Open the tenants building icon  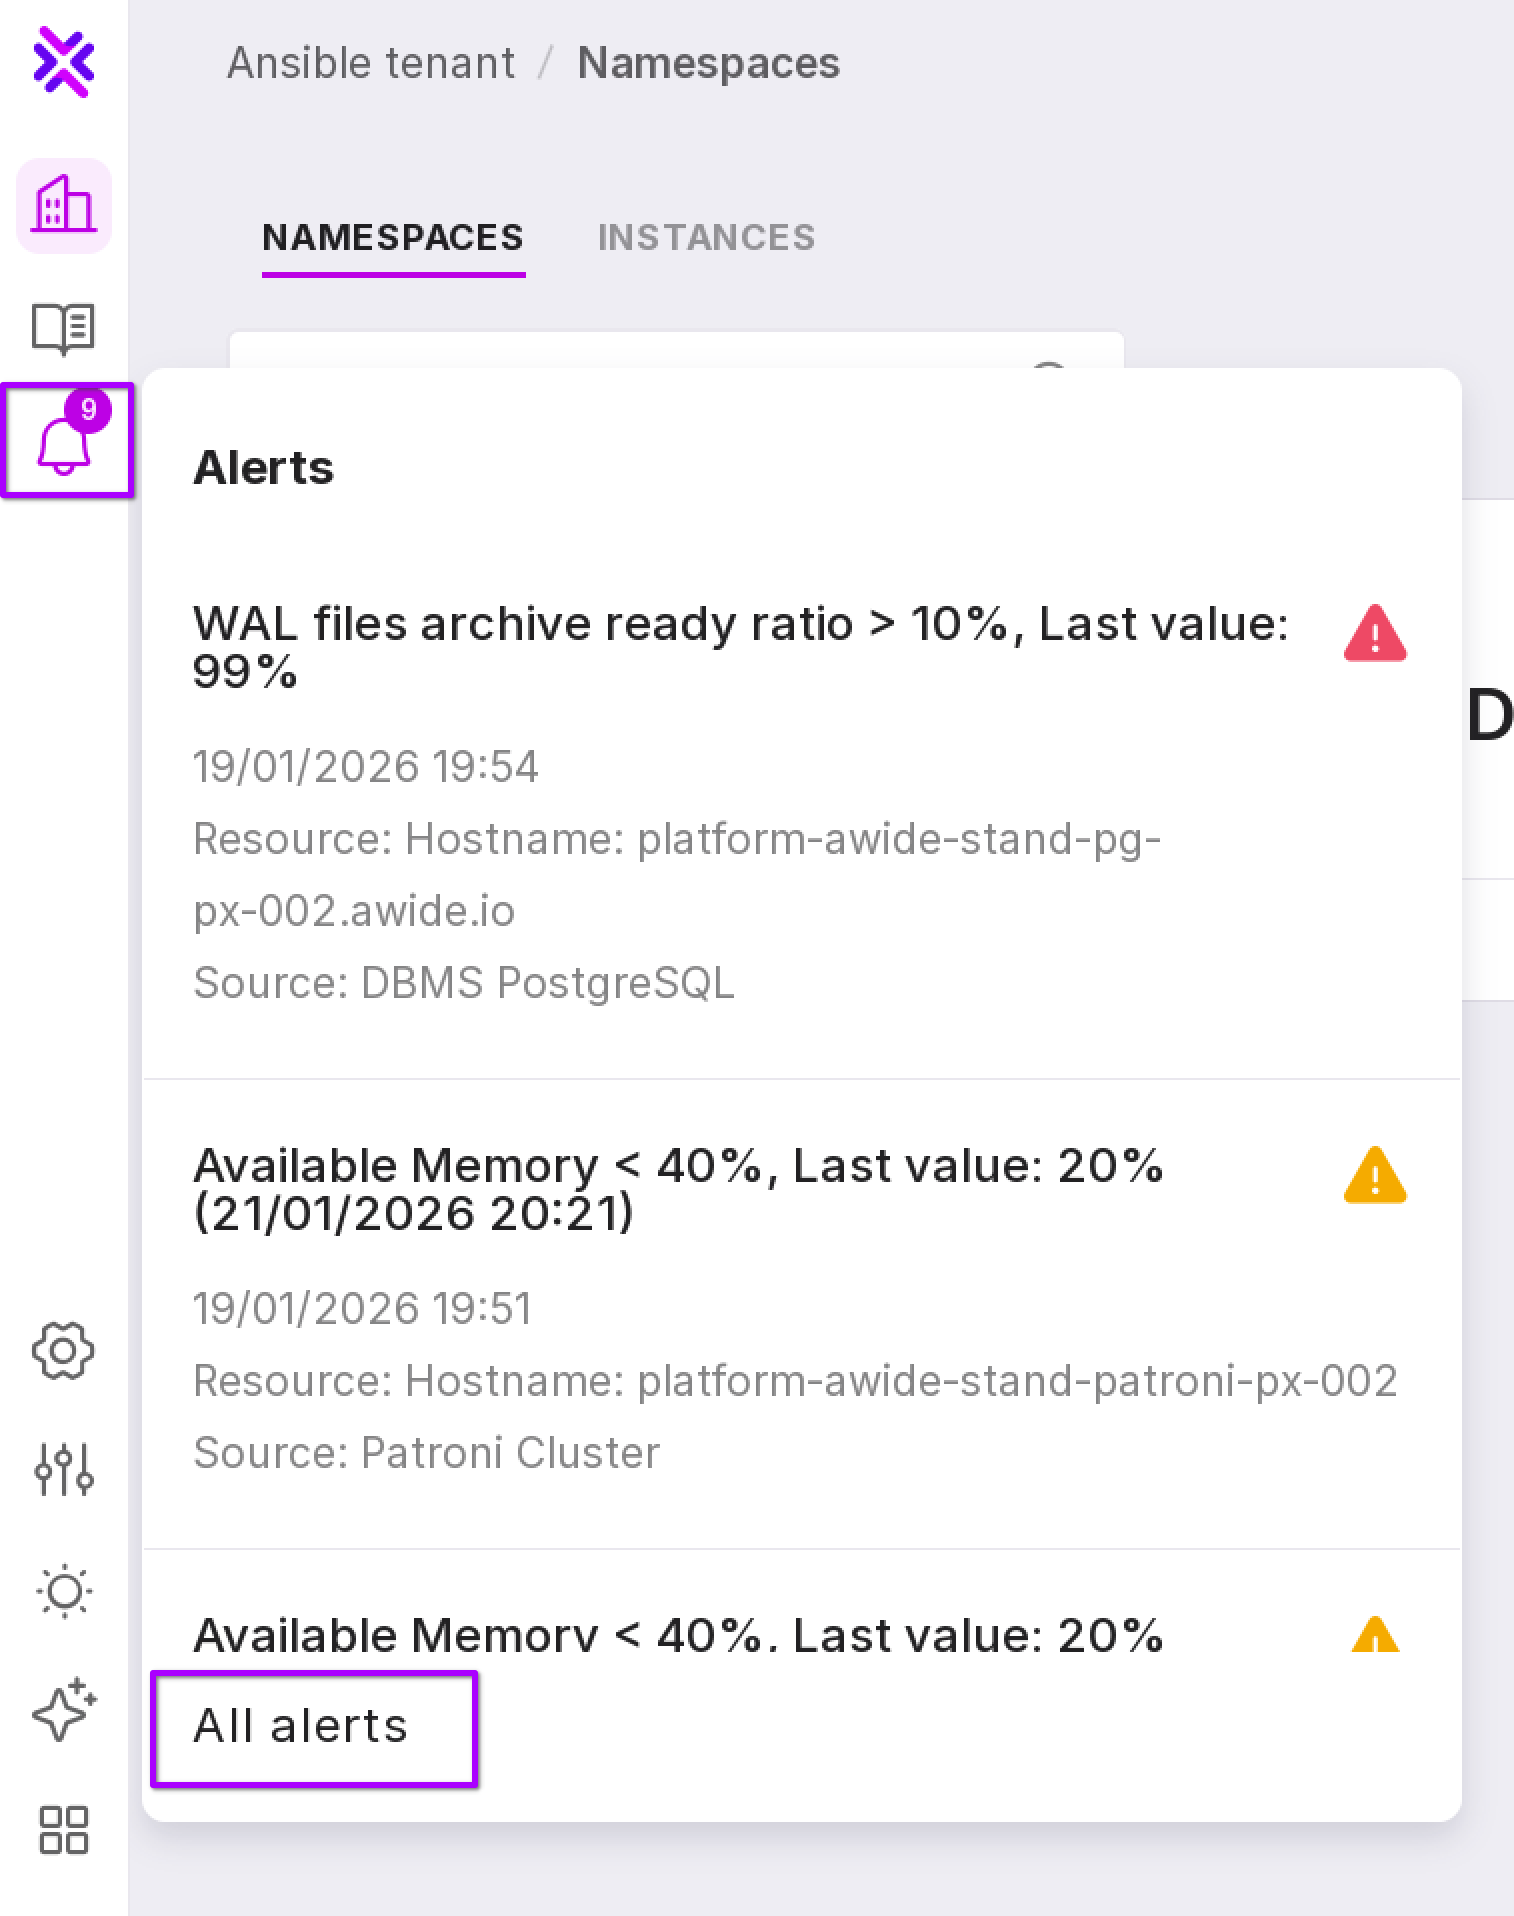(64, 205)
